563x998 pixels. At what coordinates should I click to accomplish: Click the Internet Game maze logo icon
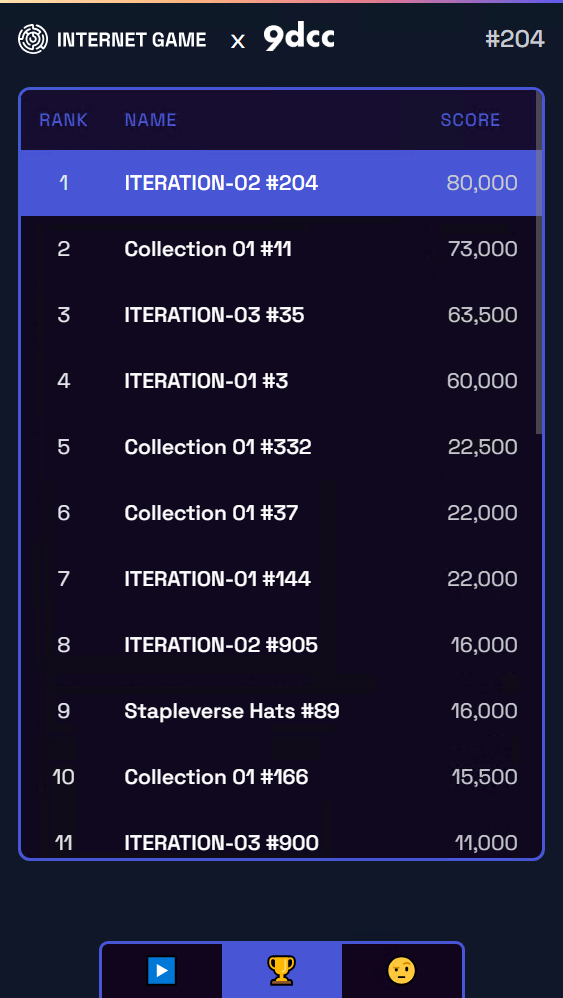tap(32, 39)
